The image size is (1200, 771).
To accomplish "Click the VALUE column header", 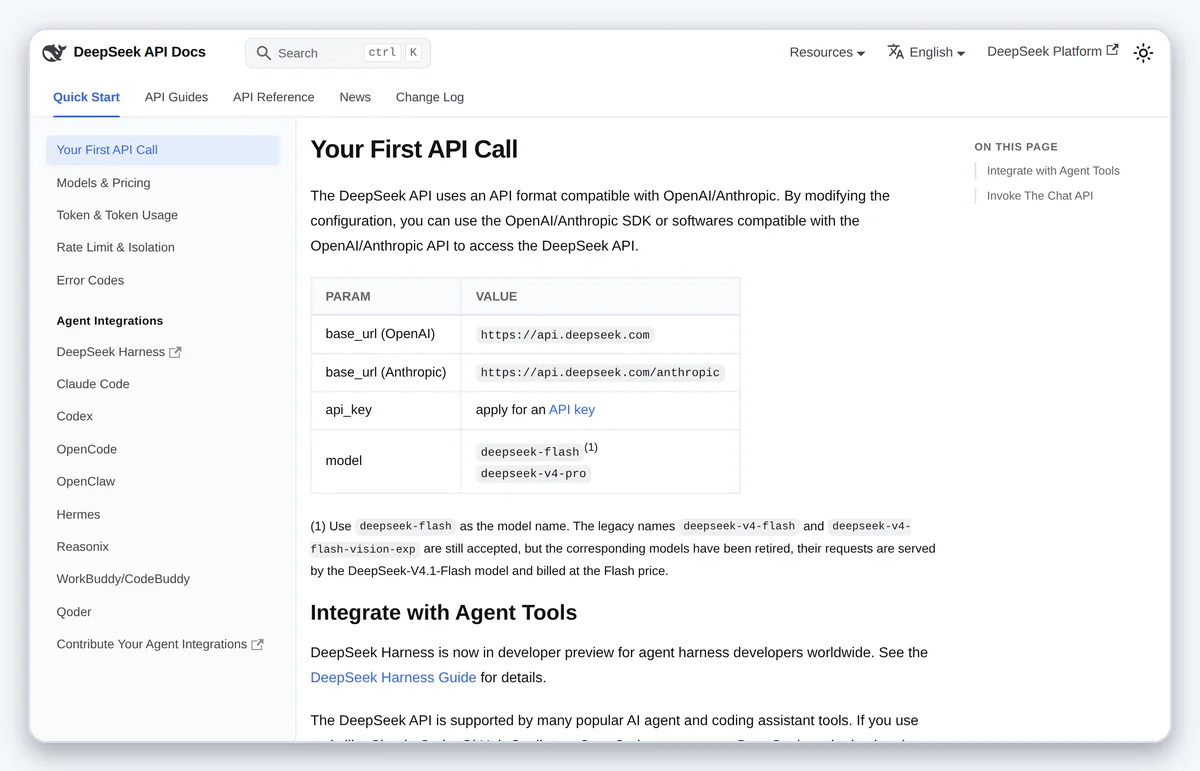I will click(600, 297).
